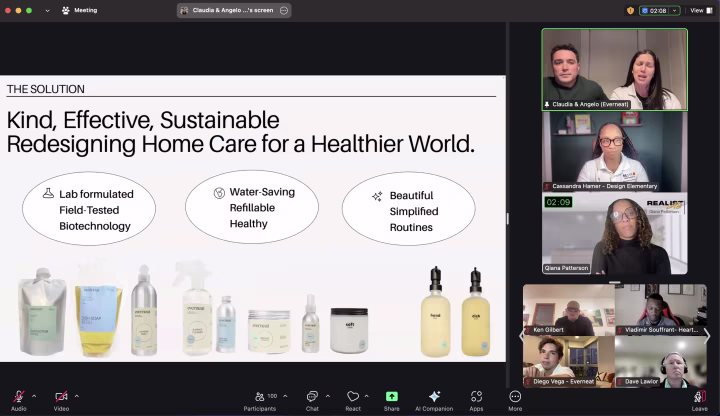The width and height of the screenshot is (720, 416).
Task: Expand audio options caret next to Audio
Action: tap(34, 396)
